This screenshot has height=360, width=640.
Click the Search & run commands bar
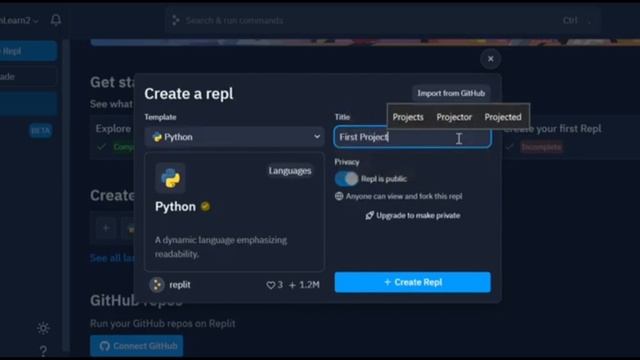[x=383, y=20]
